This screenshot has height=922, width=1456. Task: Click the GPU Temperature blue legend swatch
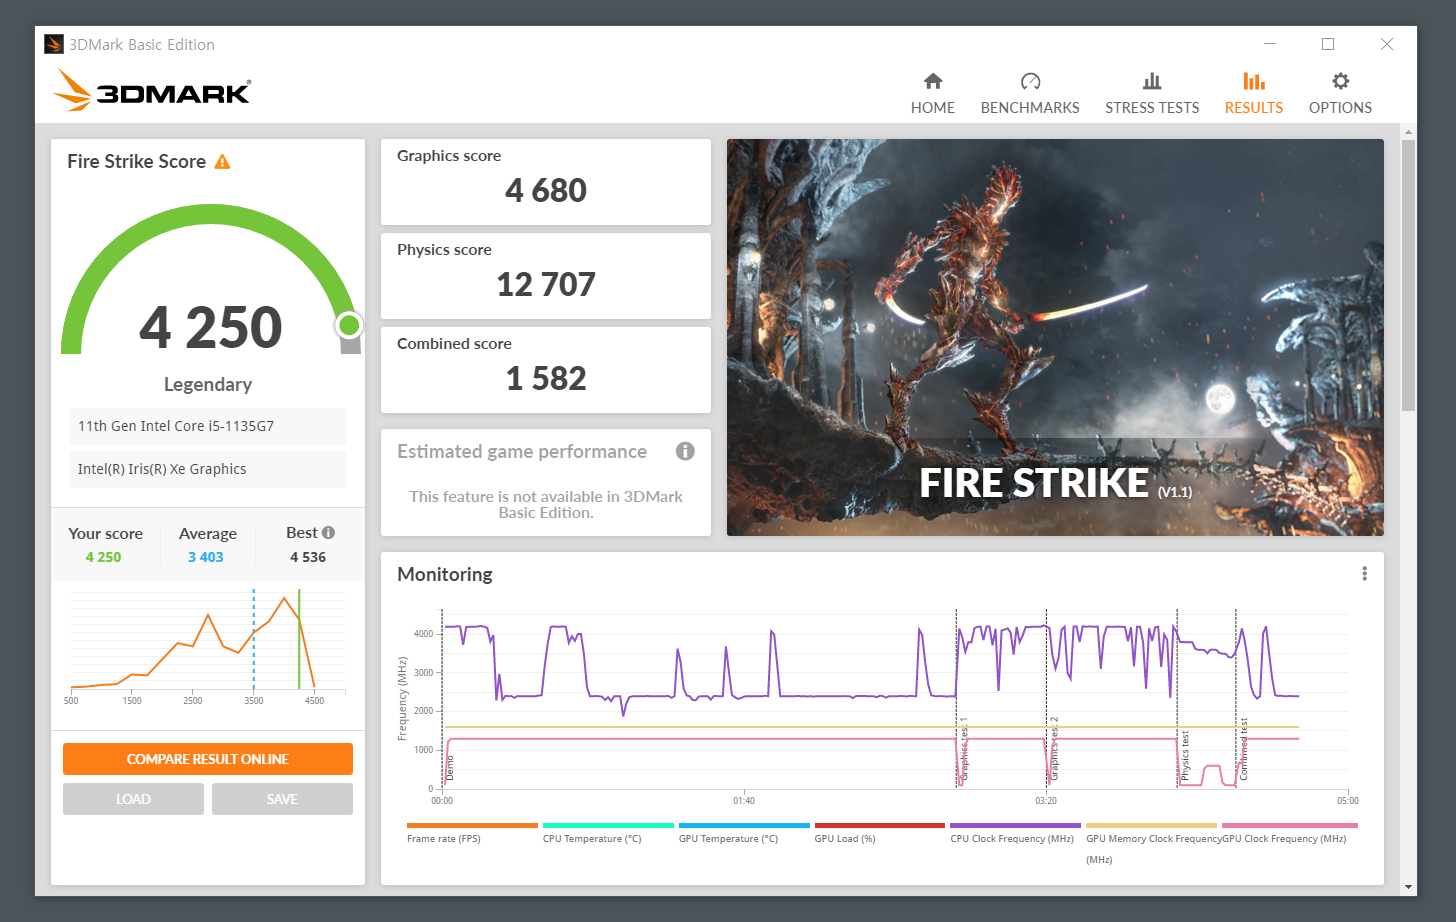click(744, 826)
